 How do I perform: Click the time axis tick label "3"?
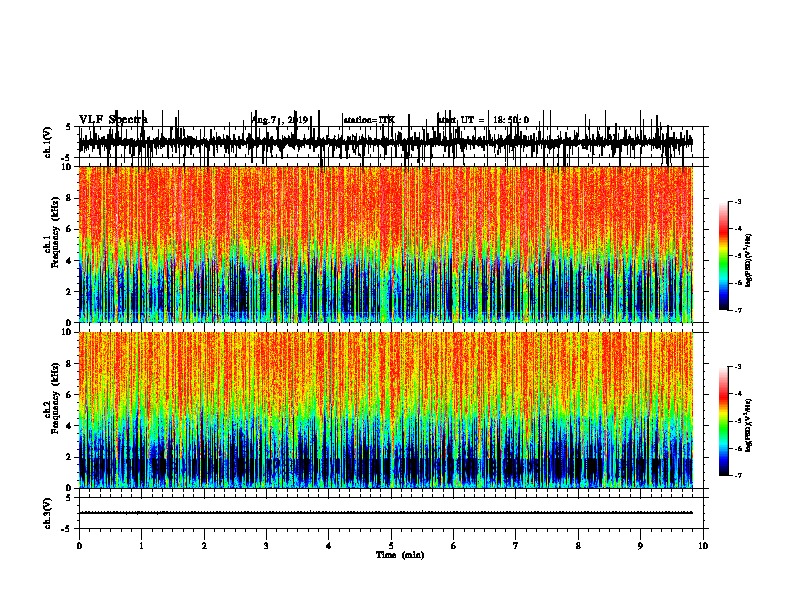266,546
